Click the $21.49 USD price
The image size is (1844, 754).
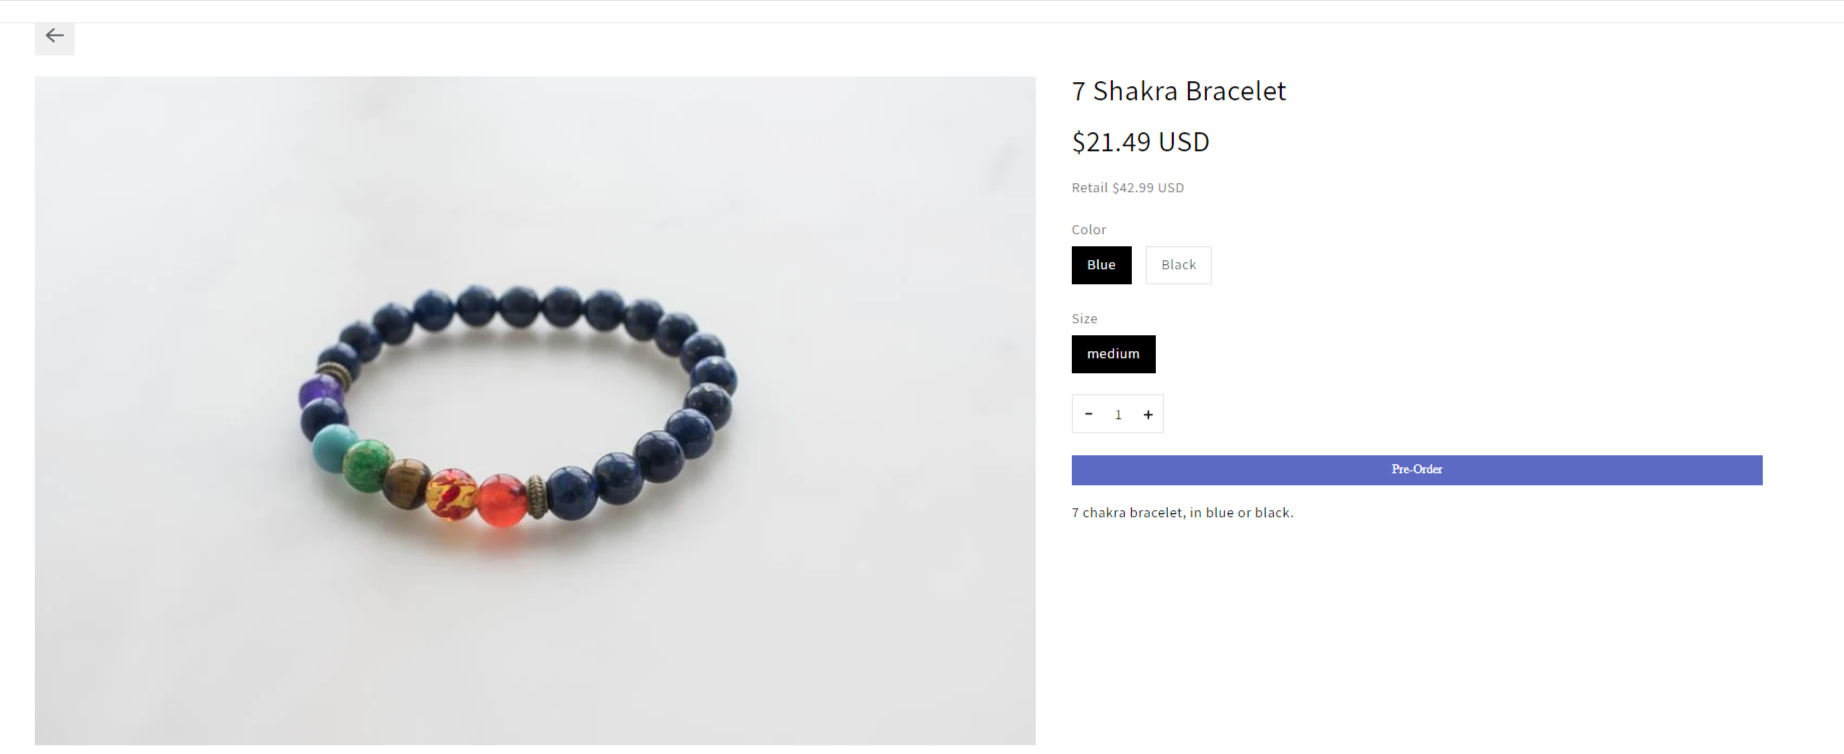pyautogui.click(x=1141, y=142)
